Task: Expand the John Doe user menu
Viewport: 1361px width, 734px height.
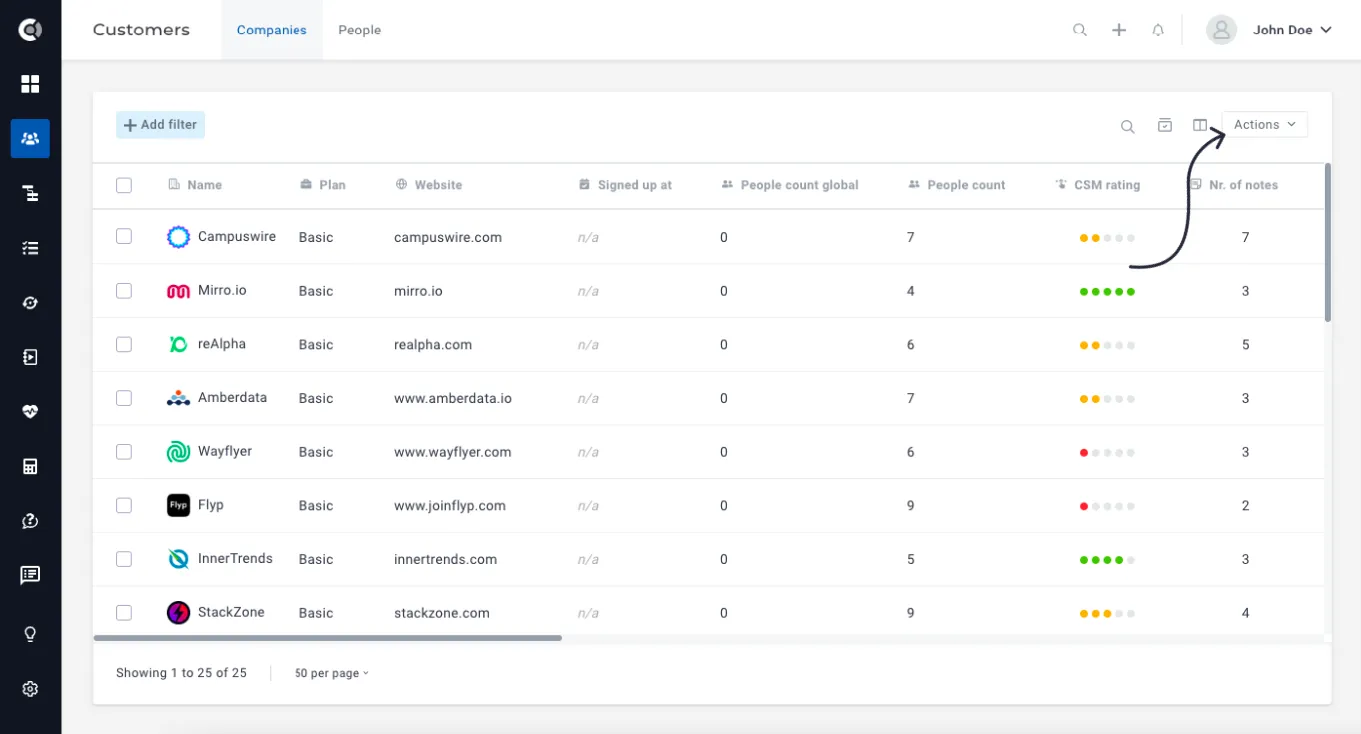Action: click(1292, 30)
